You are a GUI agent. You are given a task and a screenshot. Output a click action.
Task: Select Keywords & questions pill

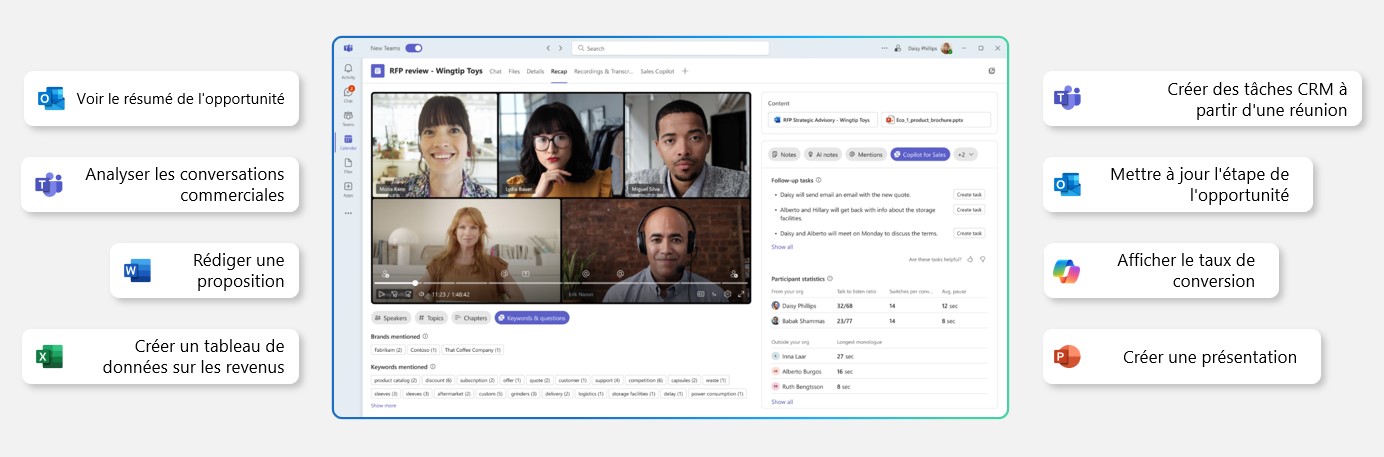(x=532, y=318)
